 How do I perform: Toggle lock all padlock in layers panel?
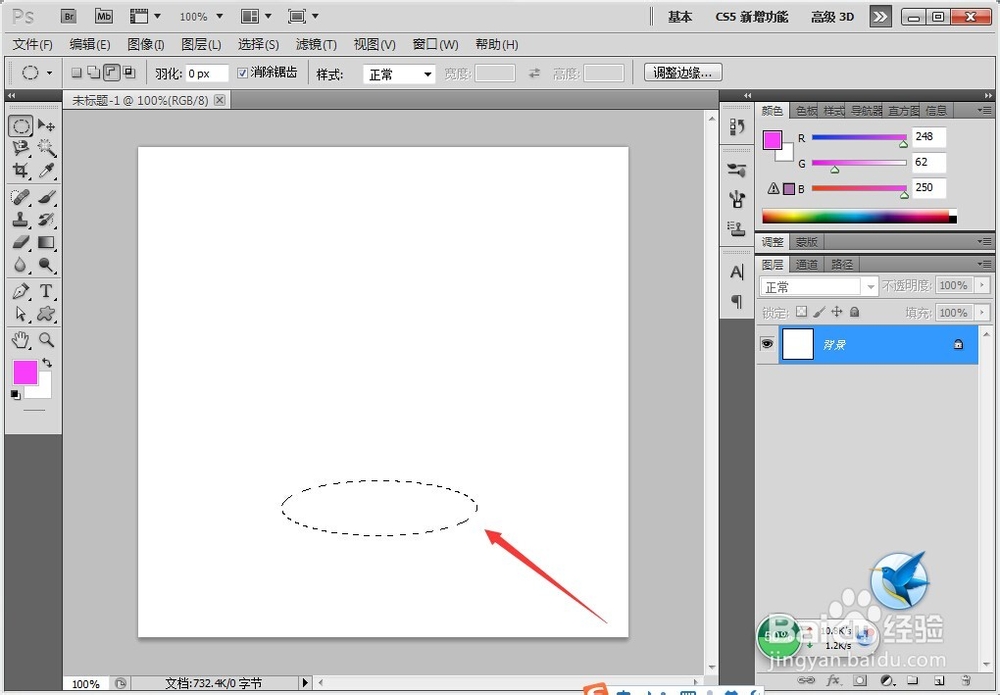coord(855,312)
